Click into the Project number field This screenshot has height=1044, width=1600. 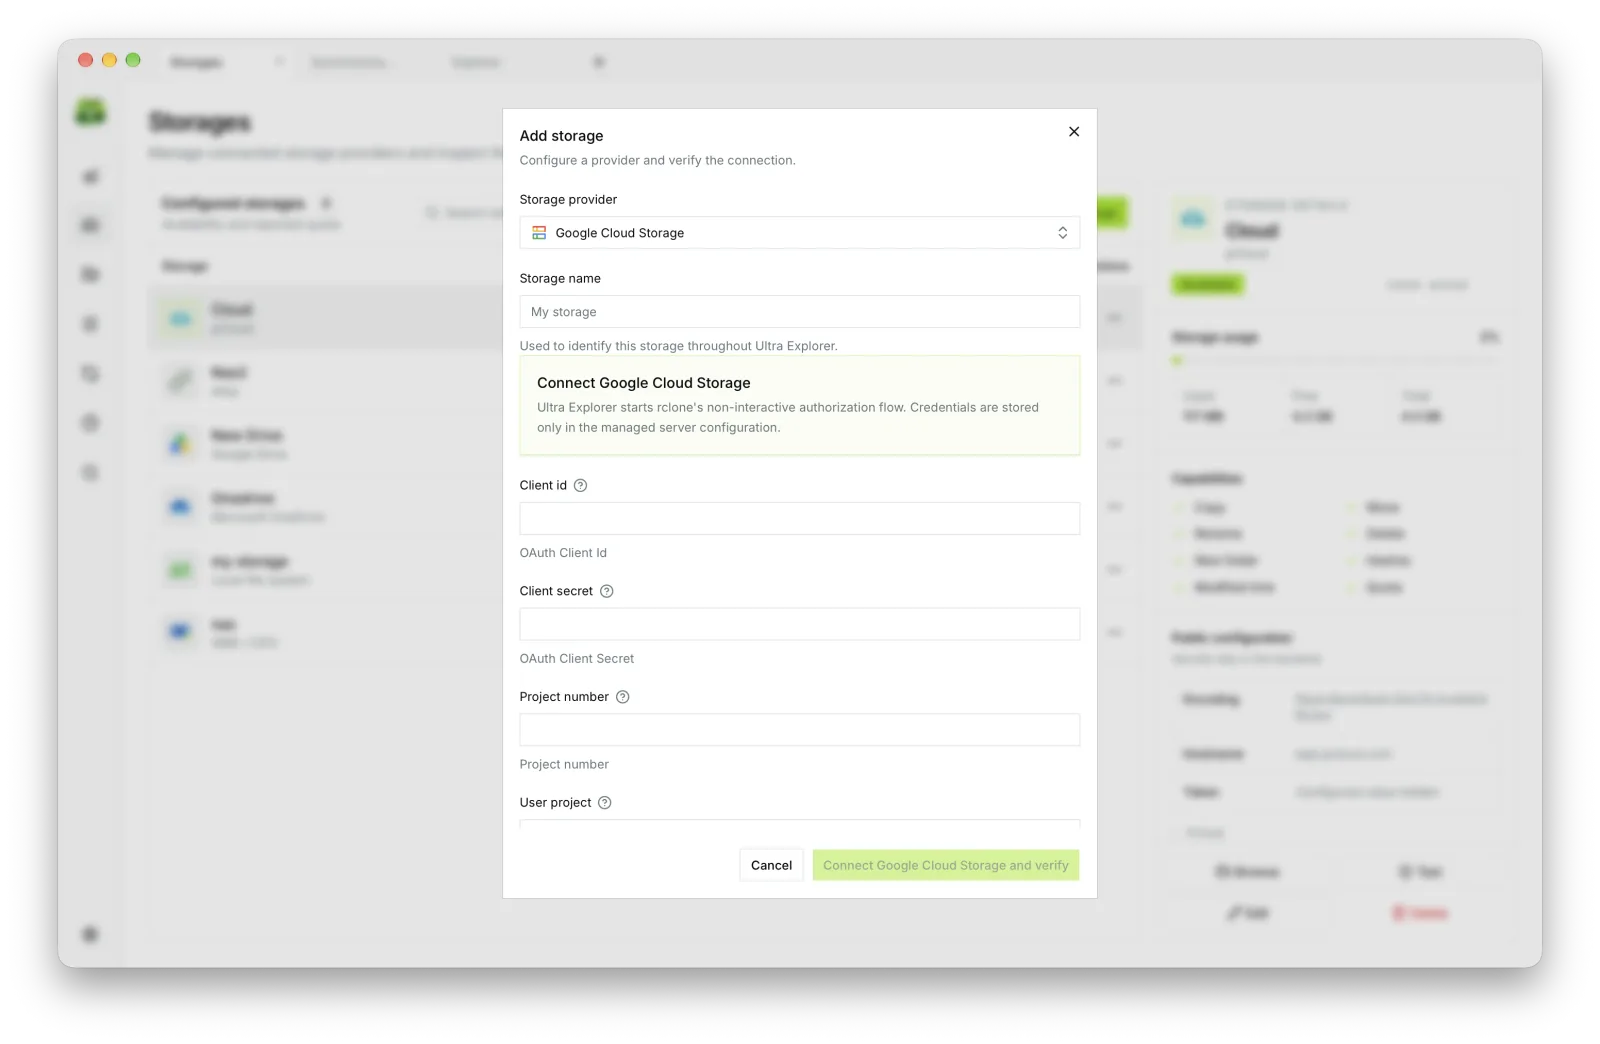click(799, 730)
